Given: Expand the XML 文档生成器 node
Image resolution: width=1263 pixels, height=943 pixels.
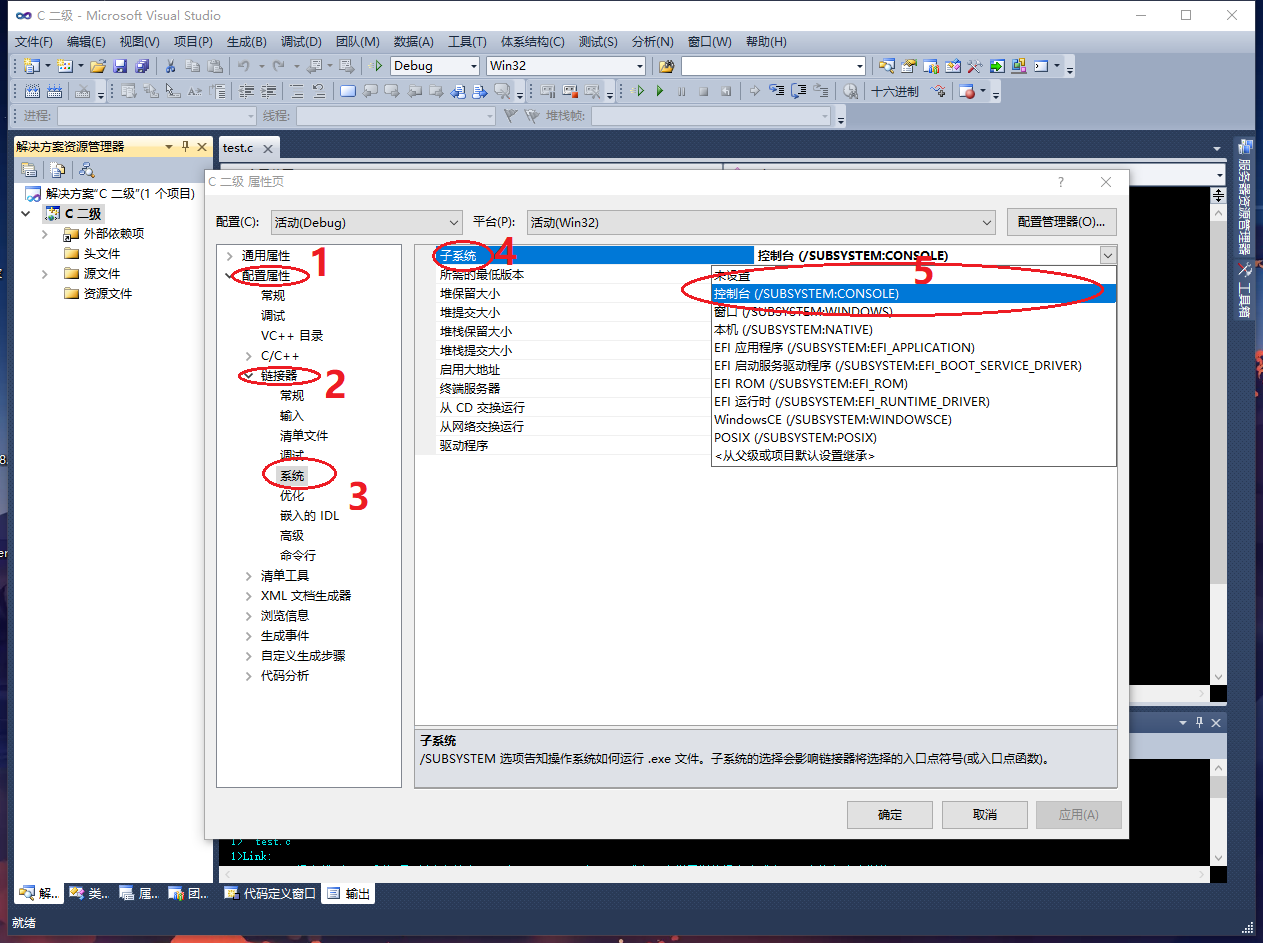Looking at the screenshot, I should [x=249, y=596].
